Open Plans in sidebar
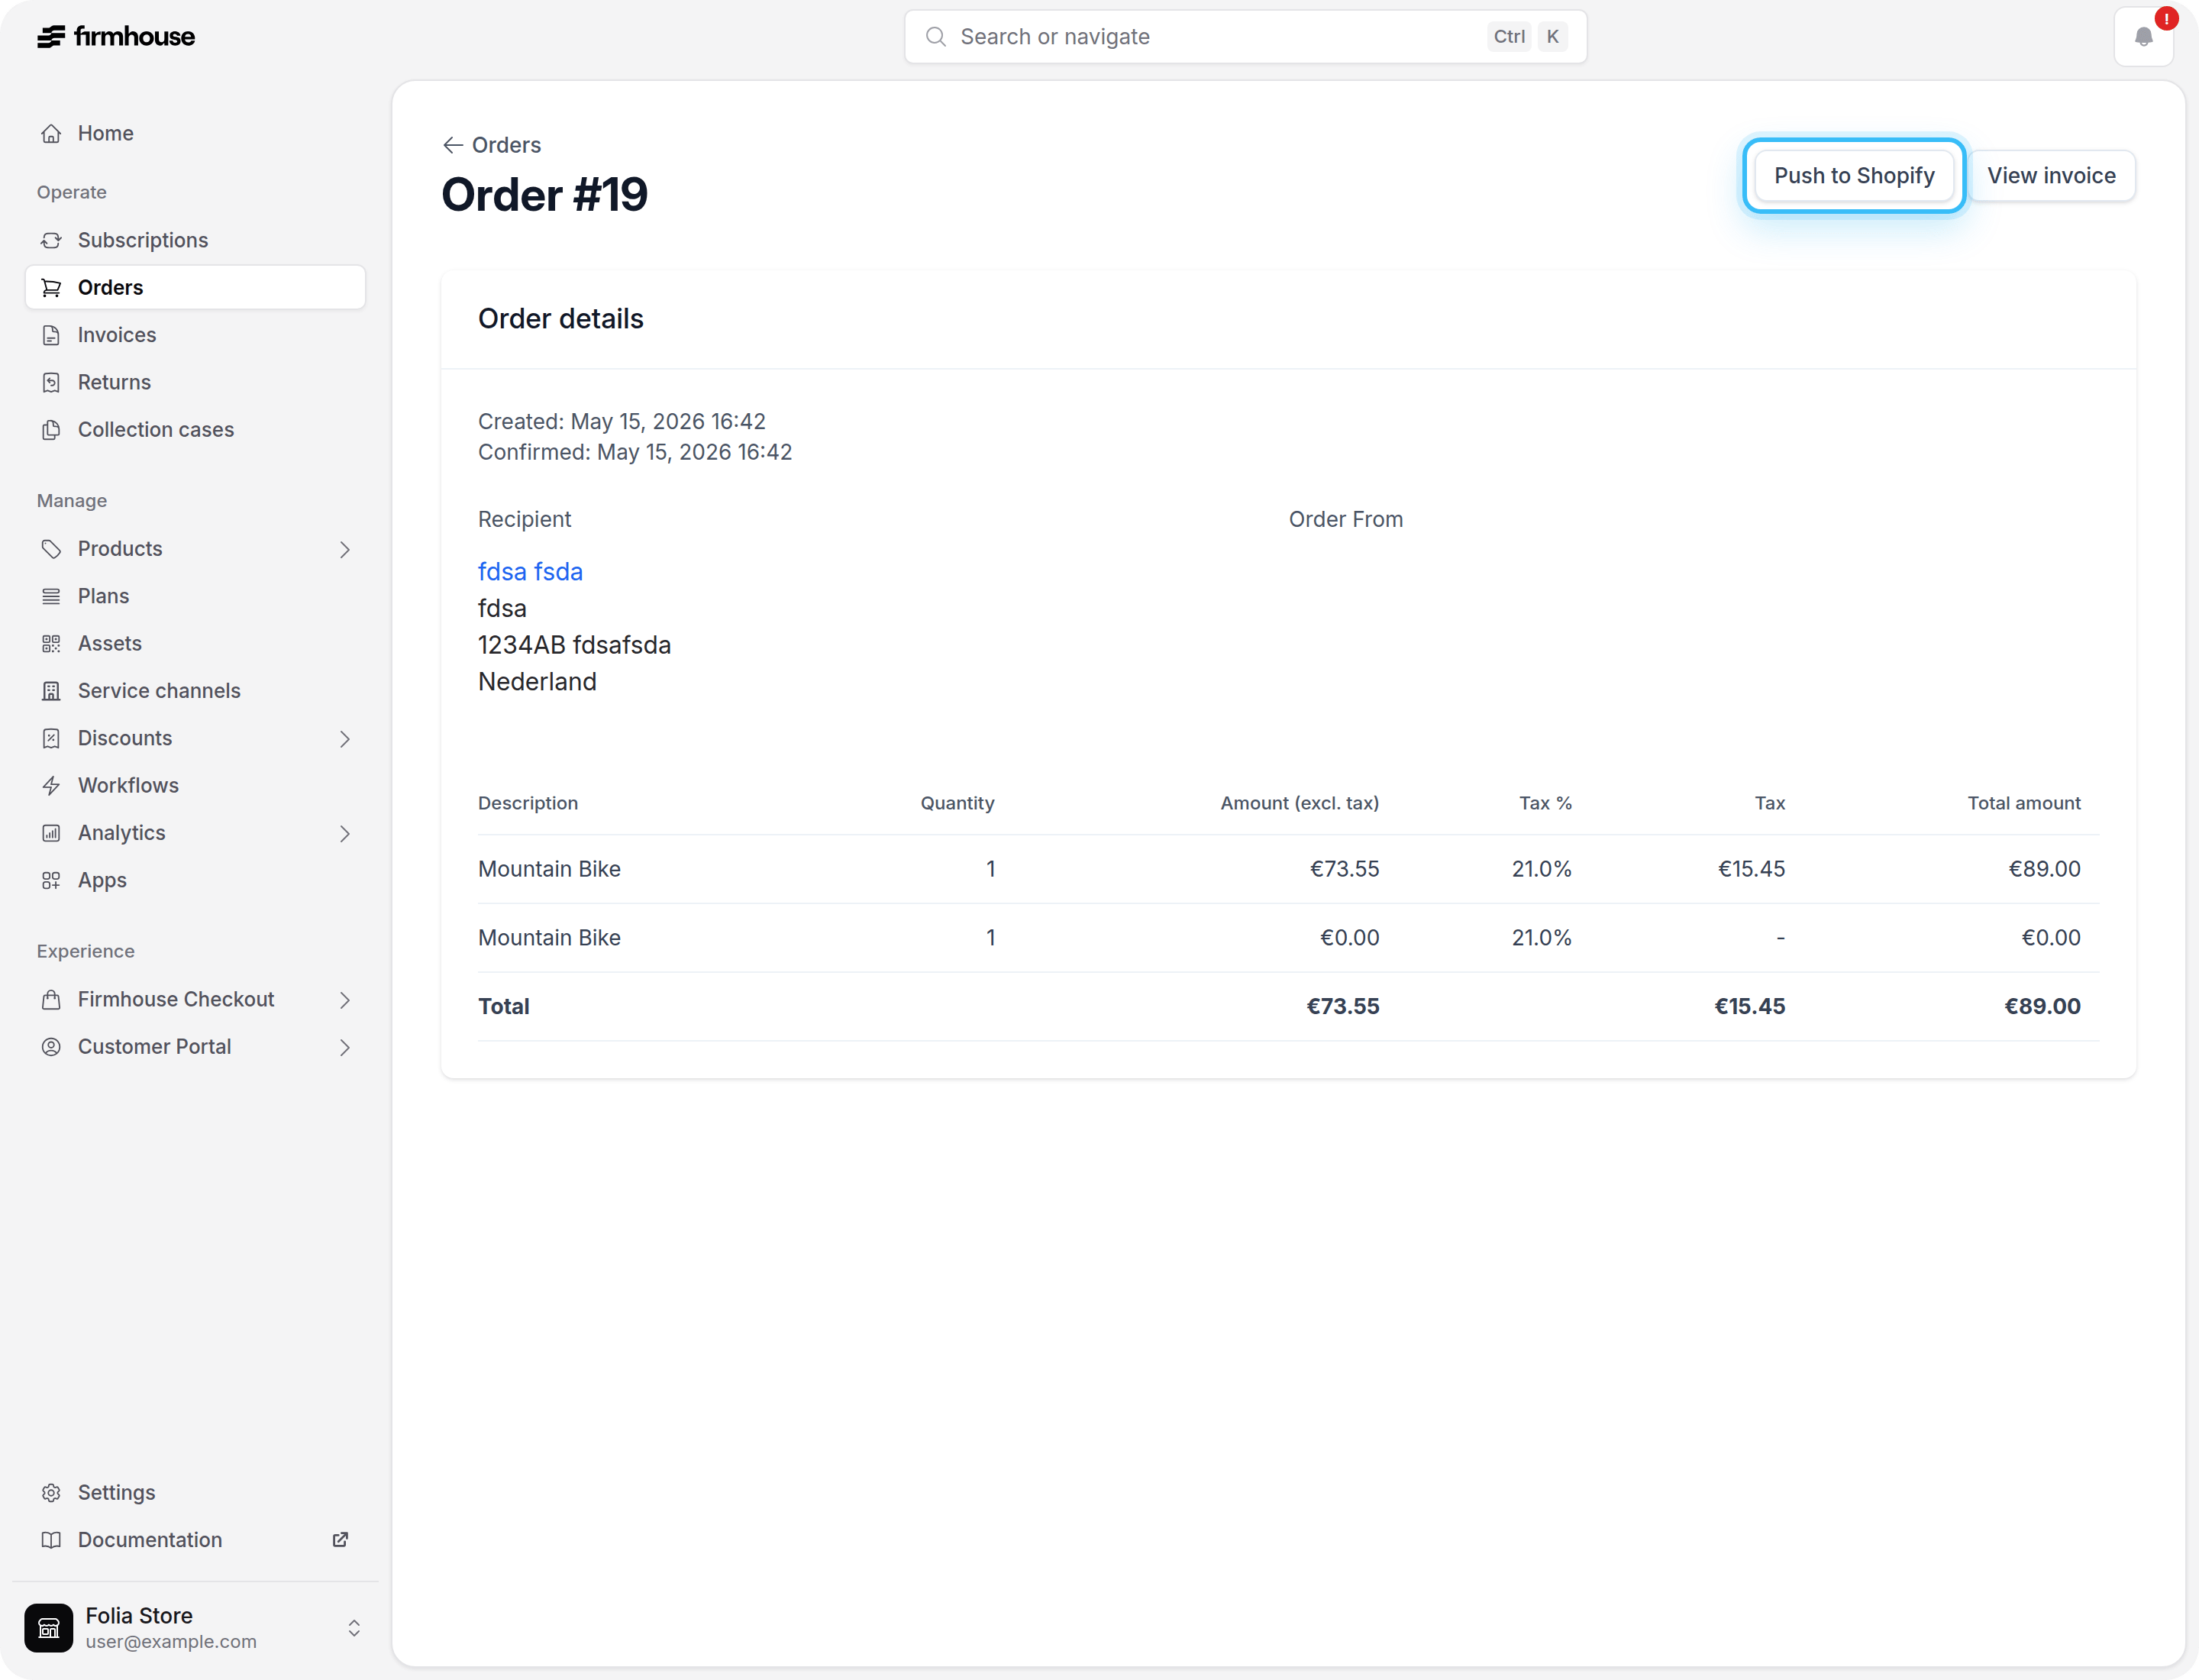The image size is (2199, 1680). pos(195,596)
